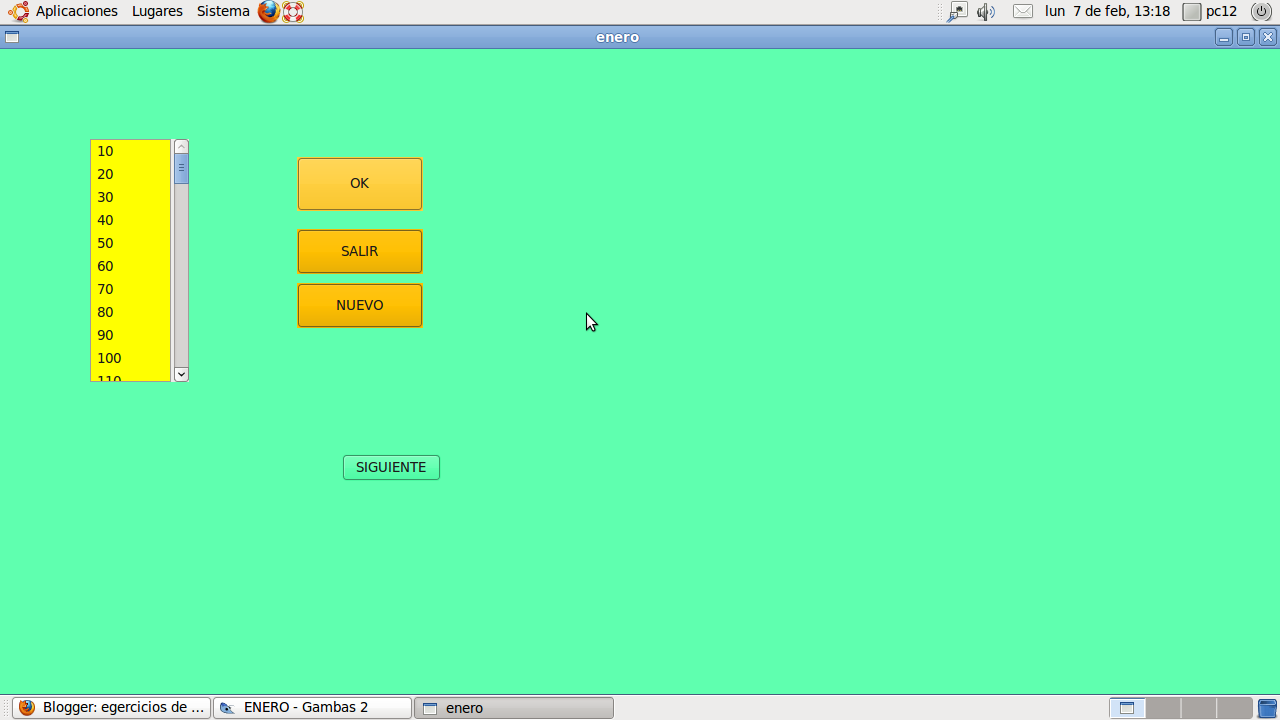Select value 30 in the yellow list

[130, 197]
